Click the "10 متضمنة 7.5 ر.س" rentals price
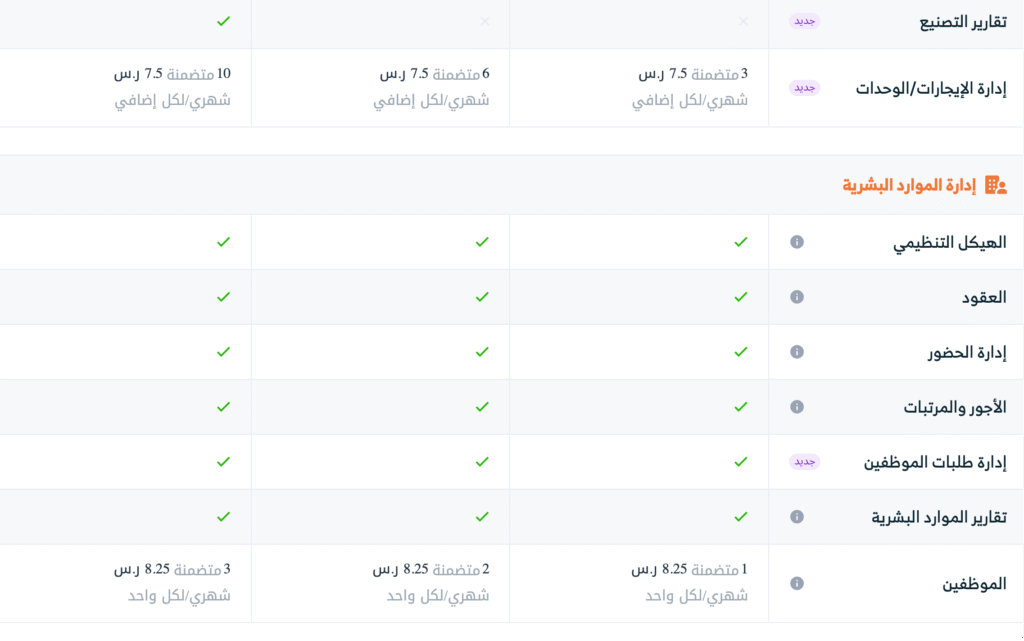This screenshot has width=1024, height=641. point(172,74)
